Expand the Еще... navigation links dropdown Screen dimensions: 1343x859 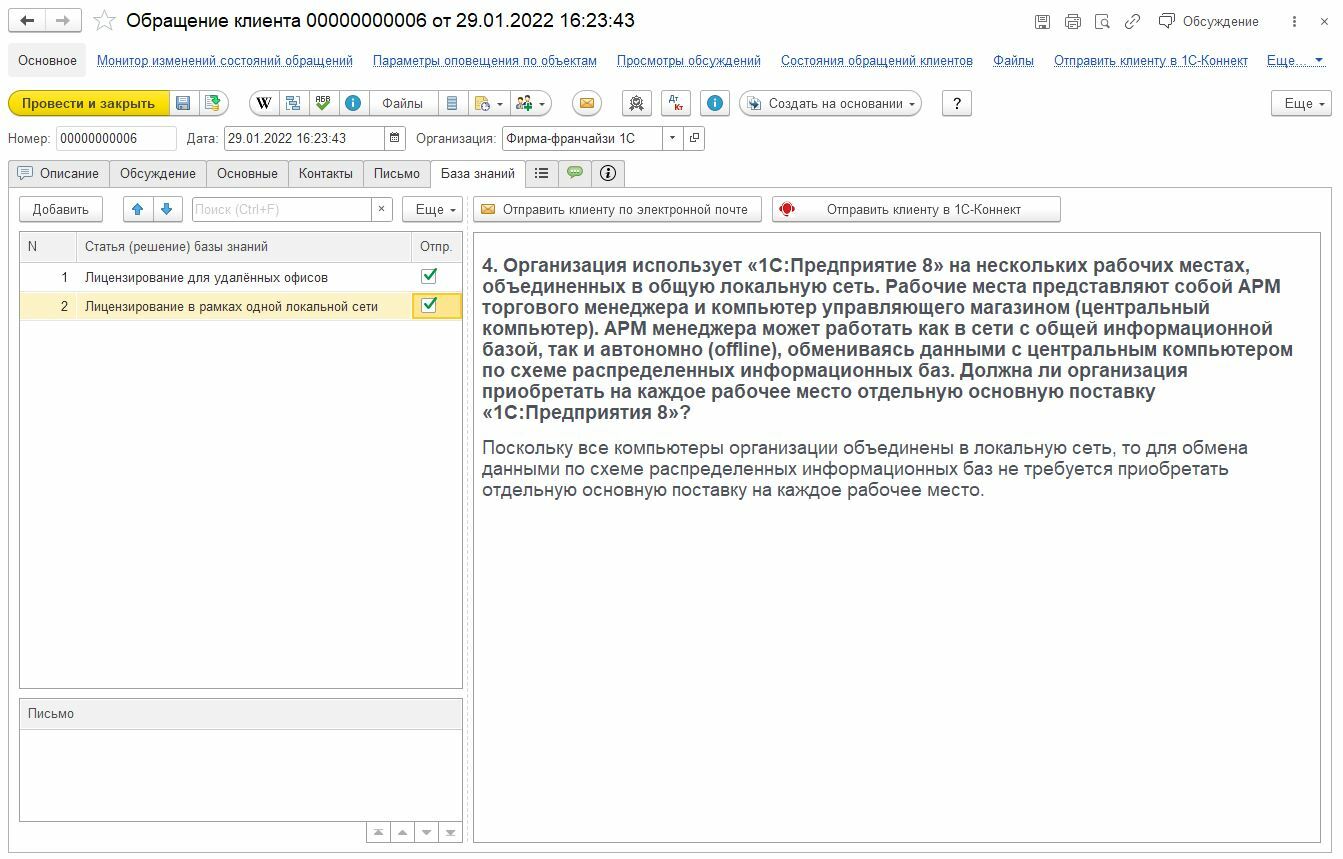point(1295,60)
